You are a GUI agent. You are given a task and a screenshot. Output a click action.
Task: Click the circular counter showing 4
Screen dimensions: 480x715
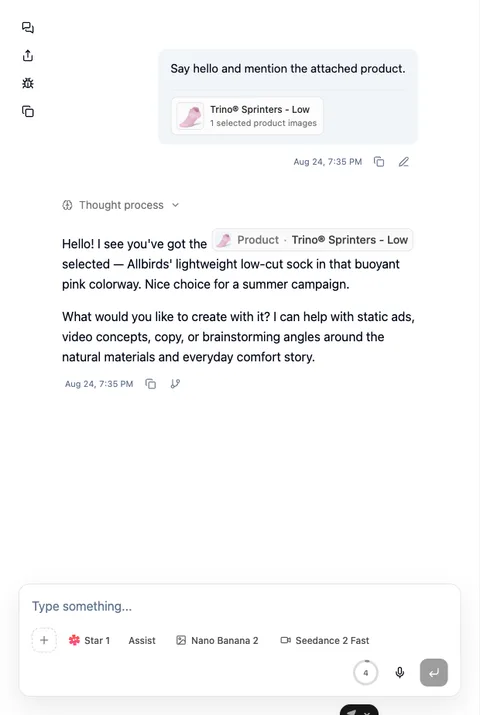(366, 673)
